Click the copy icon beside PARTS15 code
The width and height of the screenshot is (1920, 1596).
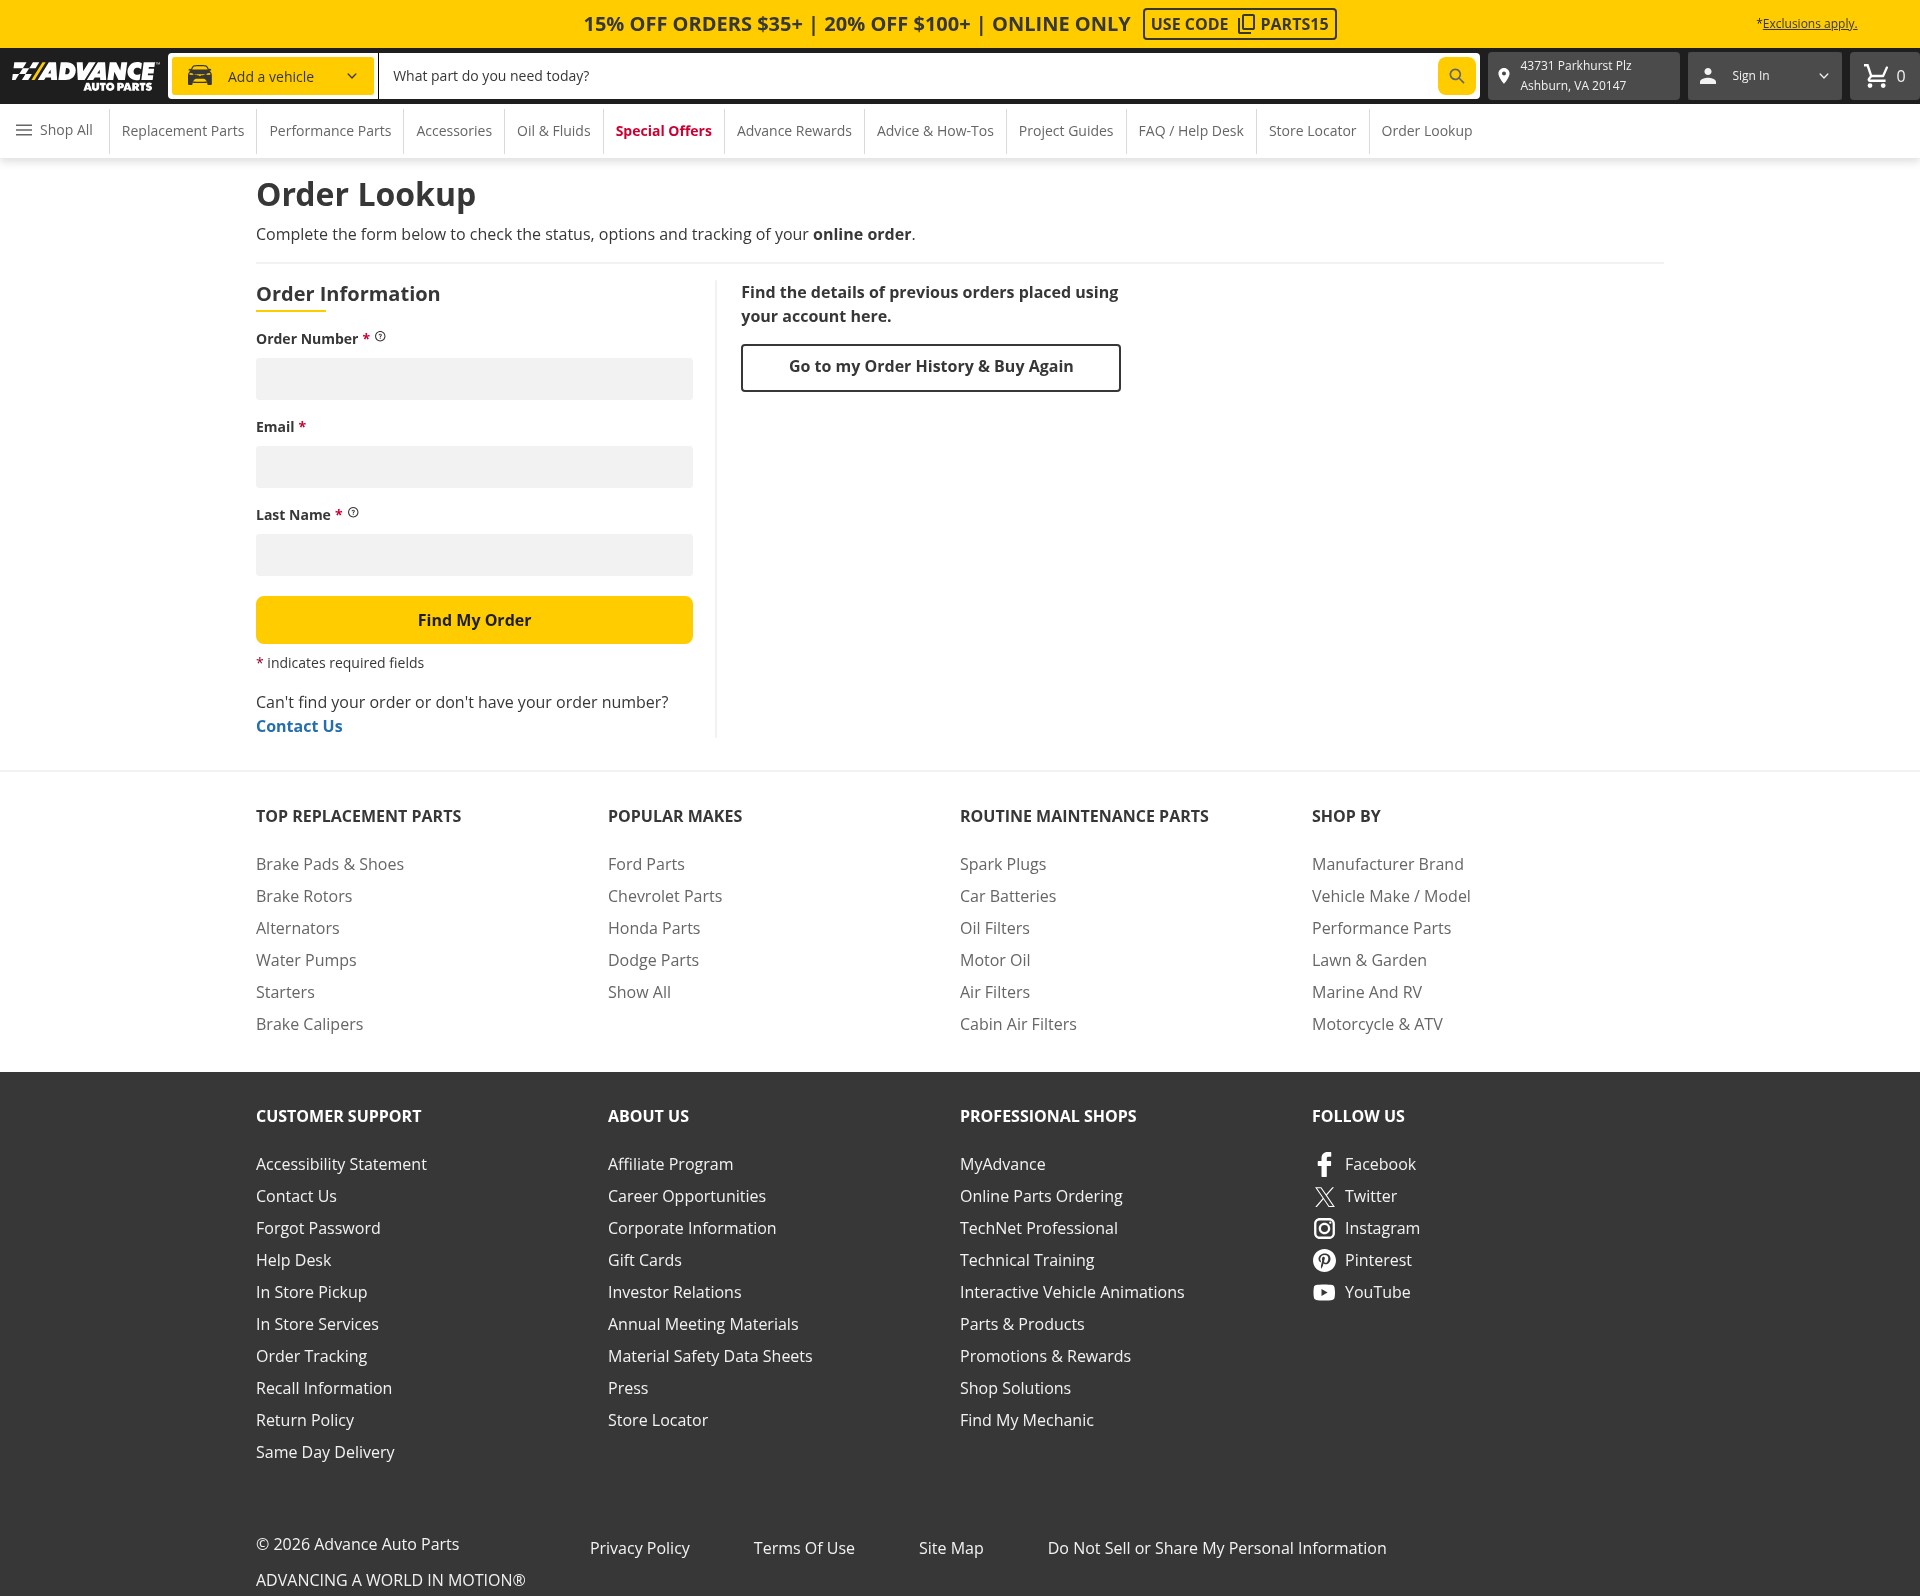point(1246,24)
